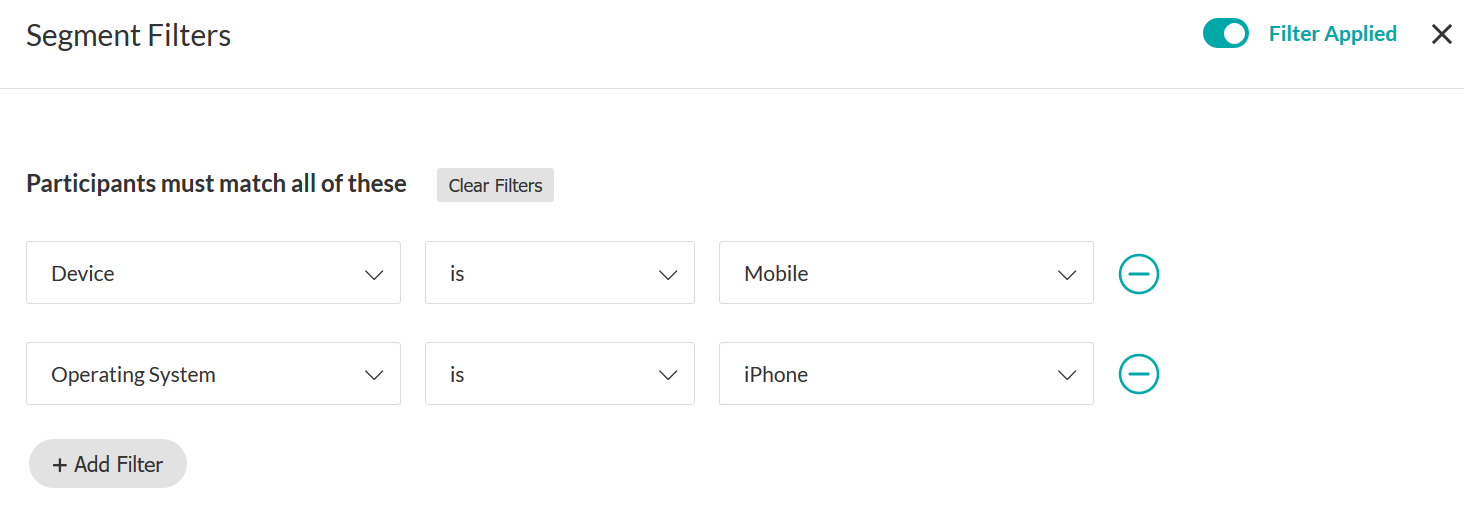Click the chevron arrow beside Operating System
Screen dimensions: 1464x511
pyautogui.click(x=374, y=375)
